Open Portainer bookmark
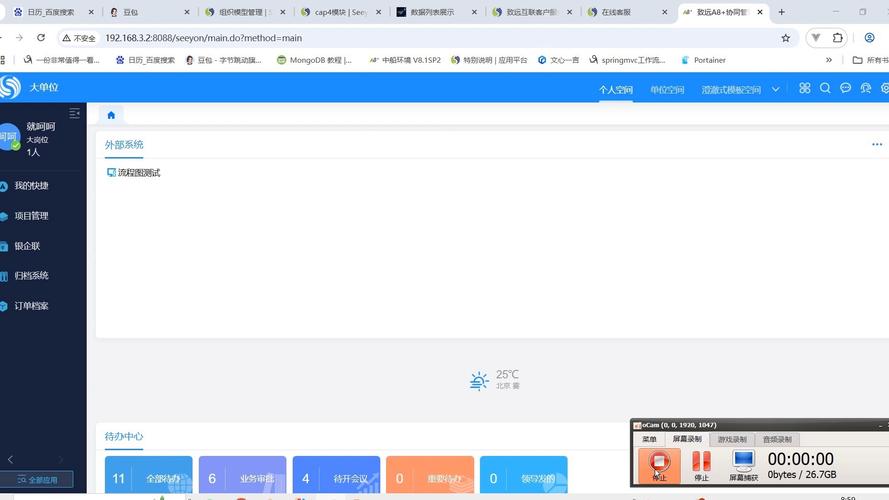Viewport: 889px width, 500px height. tap(704, 60)
